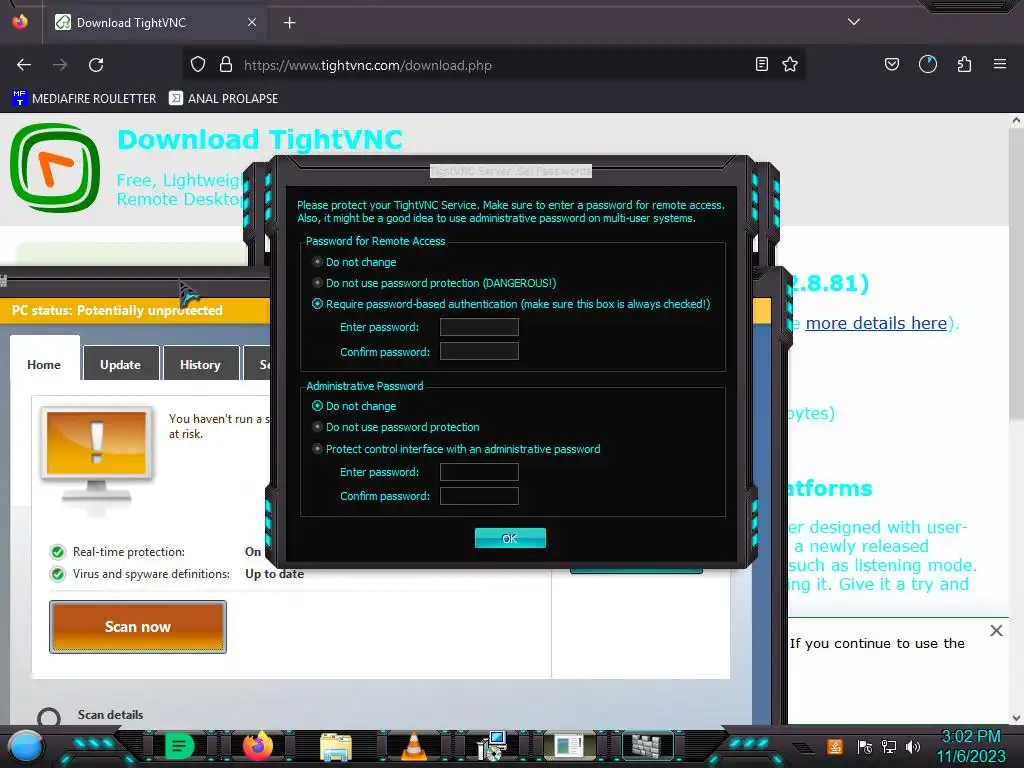1024x768 pixels.
Task: Bookmark this page with the star
Action: coord(790,64)
